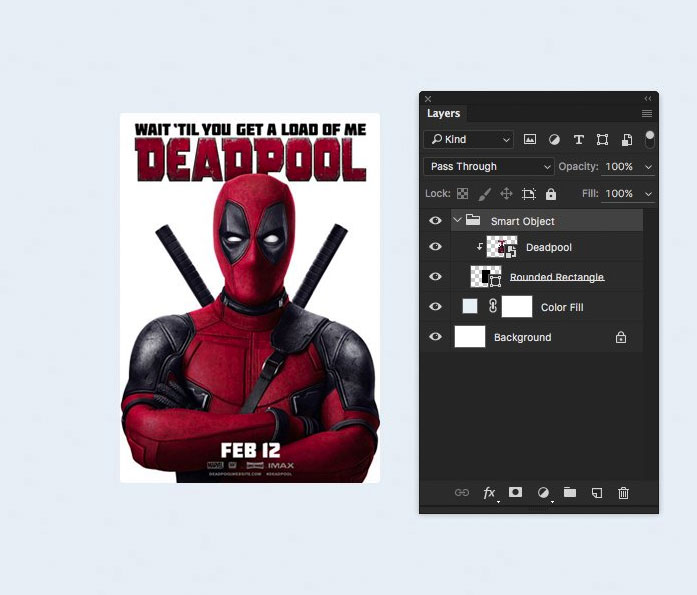Click the clipping mask arrow on Deadpool layer
This screenshot has height=595, width=697.
pyautogui.click(x=480, y=246)
